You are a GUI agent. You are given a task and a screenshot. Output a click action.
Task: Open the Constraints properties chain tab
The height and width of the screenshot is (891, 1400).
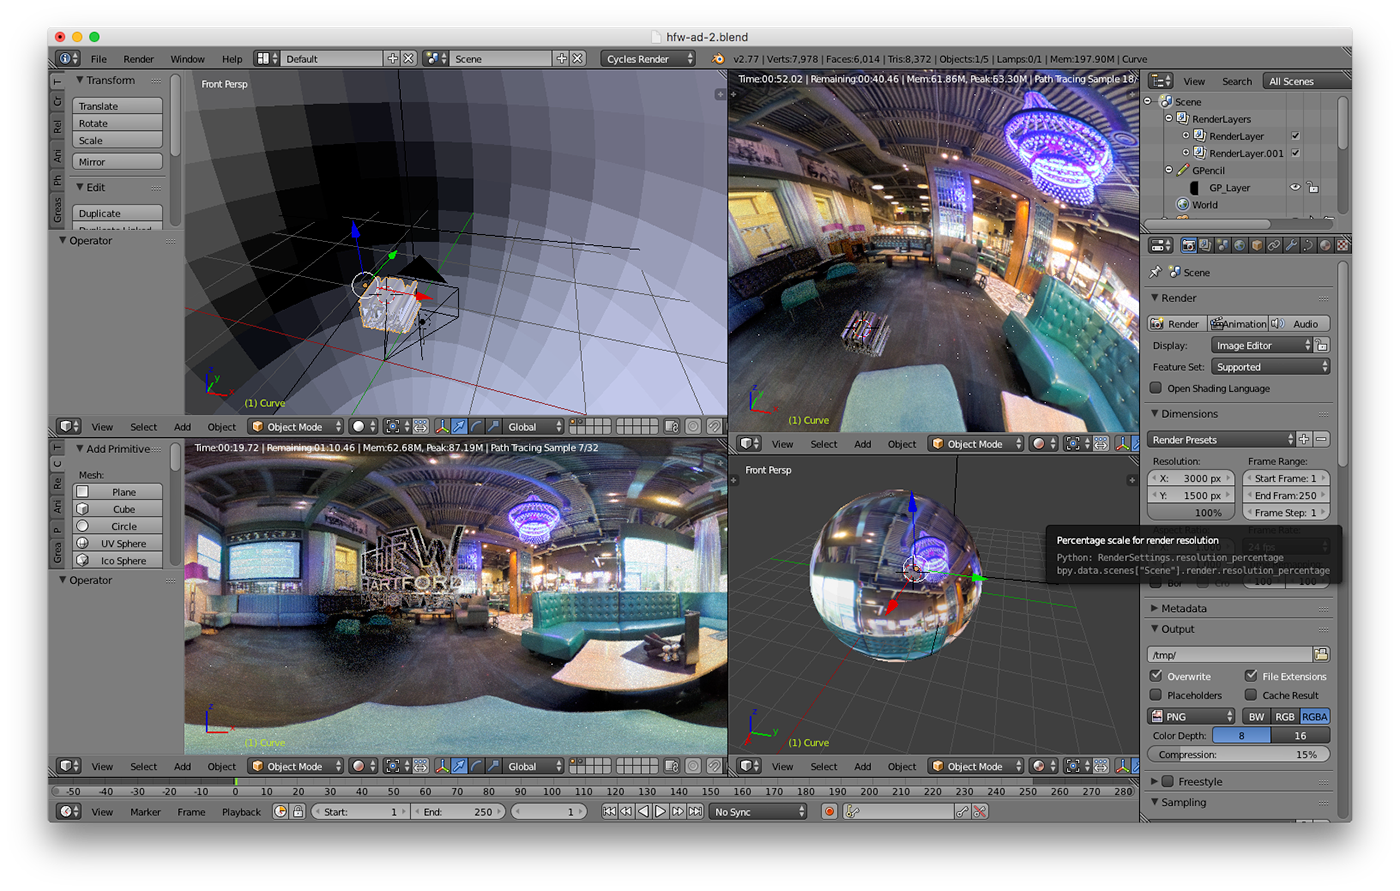tap(1273, 245)
